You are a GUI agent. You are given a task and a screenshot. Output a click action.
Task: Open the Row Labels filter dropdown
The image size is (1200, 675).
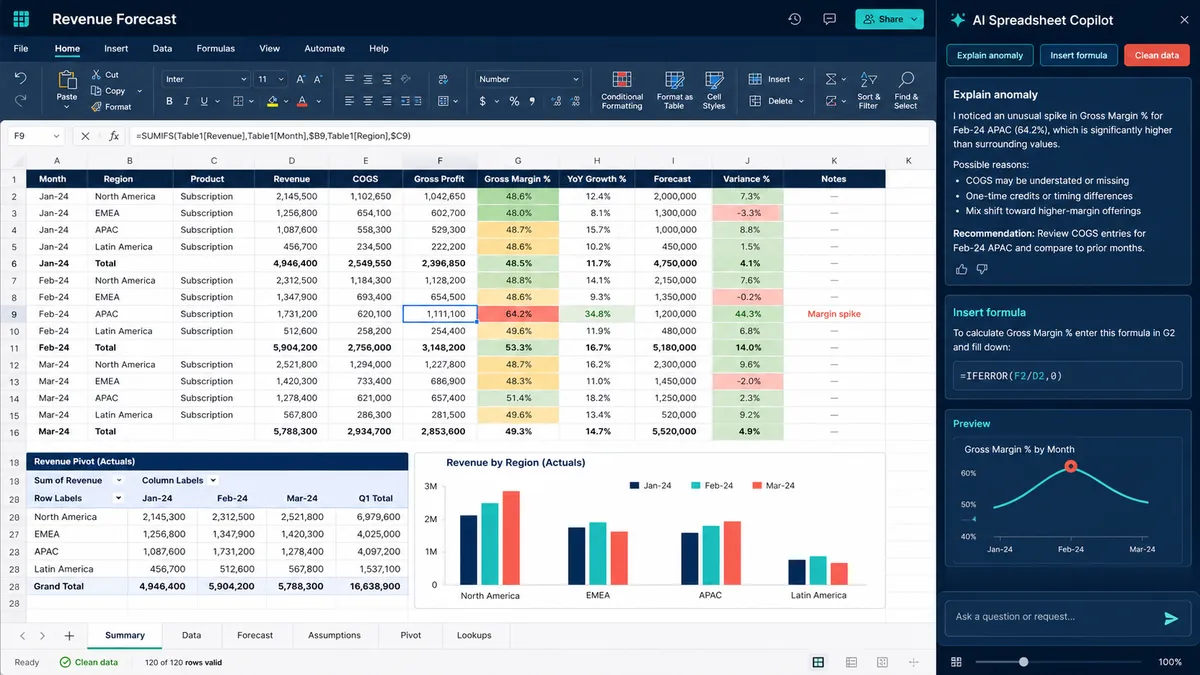click(x=118, y=498)
